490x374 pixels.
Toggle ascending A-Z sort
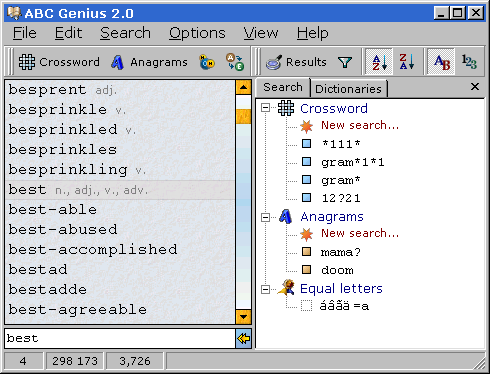pos(379,62)
